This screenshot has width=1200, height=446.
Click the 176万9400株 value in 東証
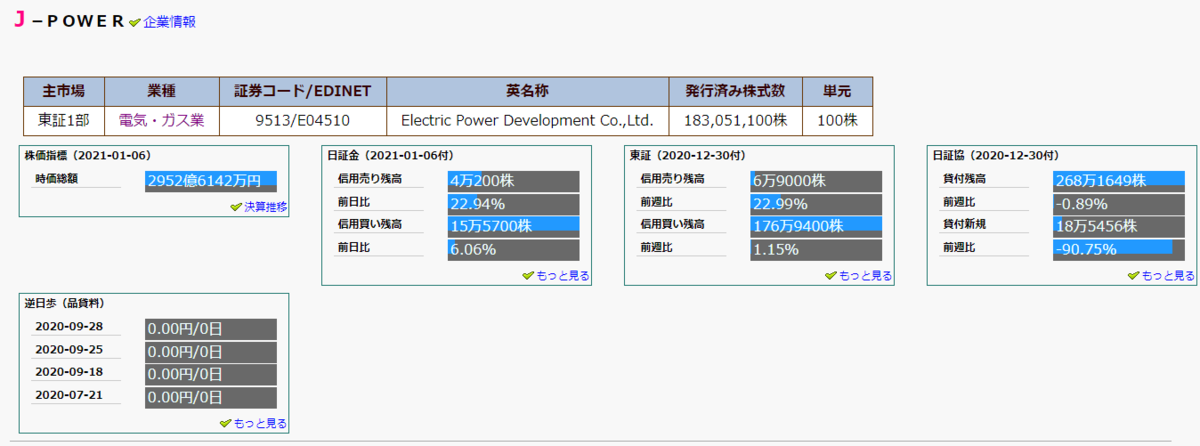pyautogui.click(x=816, y=227)
